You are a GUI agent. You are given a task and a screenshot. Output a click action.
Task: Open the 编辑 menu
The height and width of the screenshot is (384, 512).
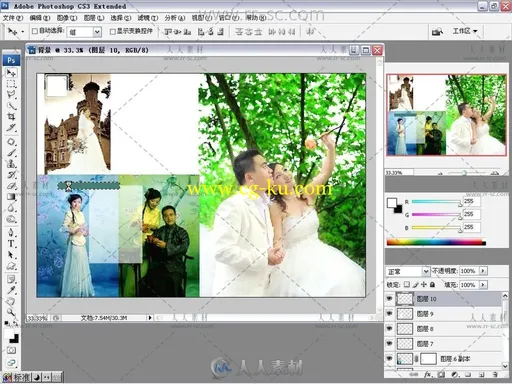coord(40,18)
